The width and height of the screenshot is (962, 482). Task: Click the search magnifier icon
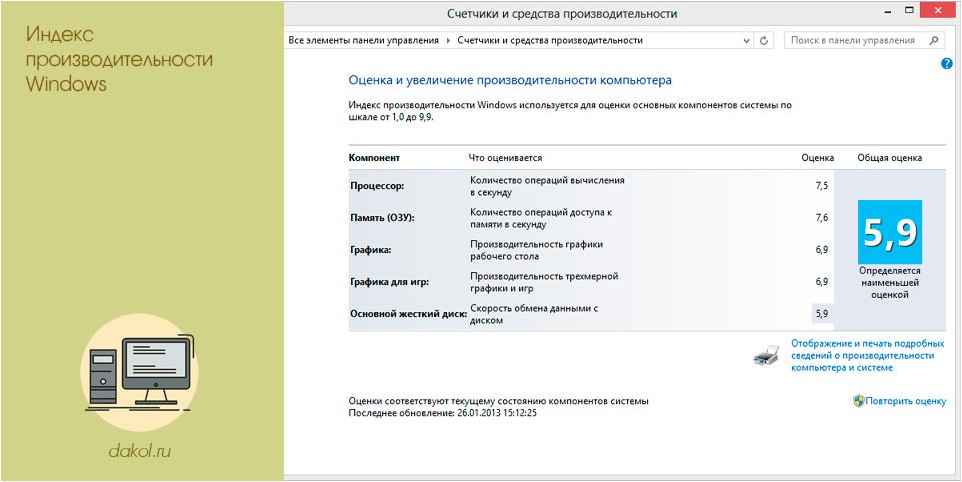pyautogui.click(x=933, y=40)
